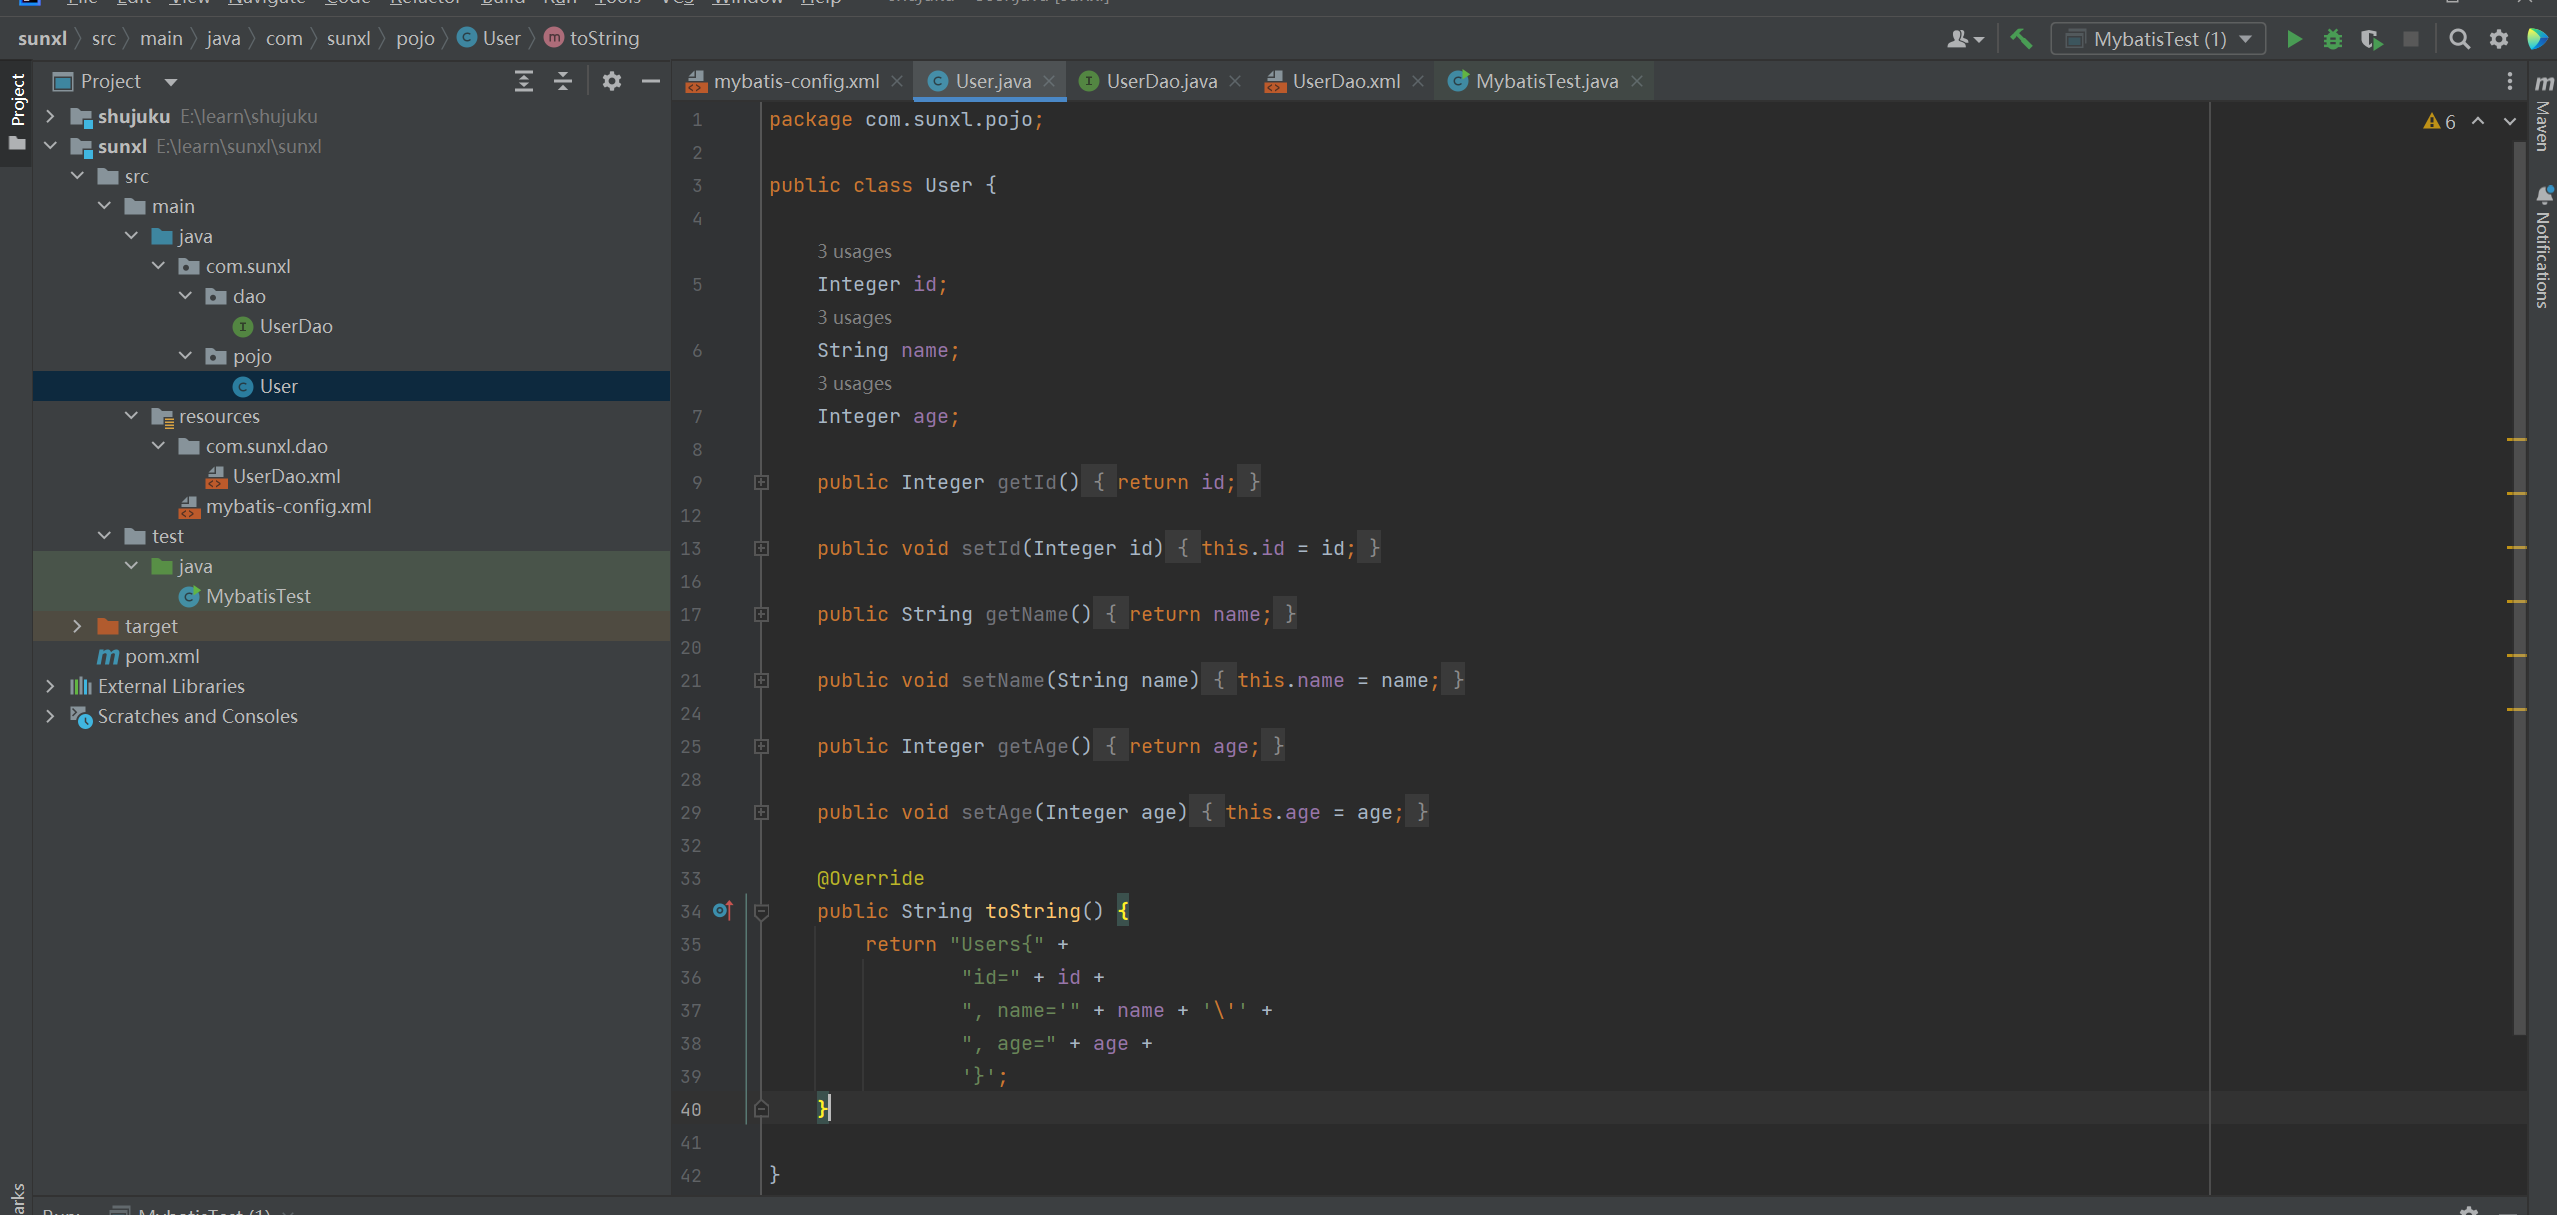Hide the project panel with minus icon
This screenshot has width=2557, height=1215.
(x=650, y=81)
